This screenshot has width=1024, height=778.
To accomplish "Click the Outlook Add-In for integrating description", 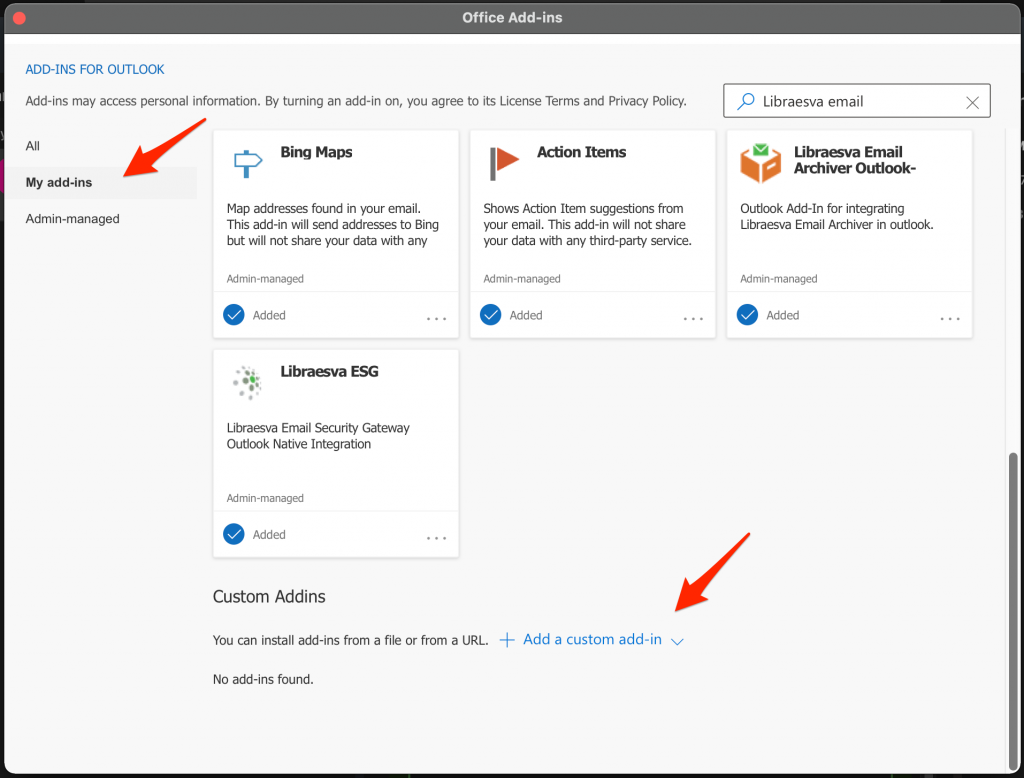I will (x=837, y=216).
